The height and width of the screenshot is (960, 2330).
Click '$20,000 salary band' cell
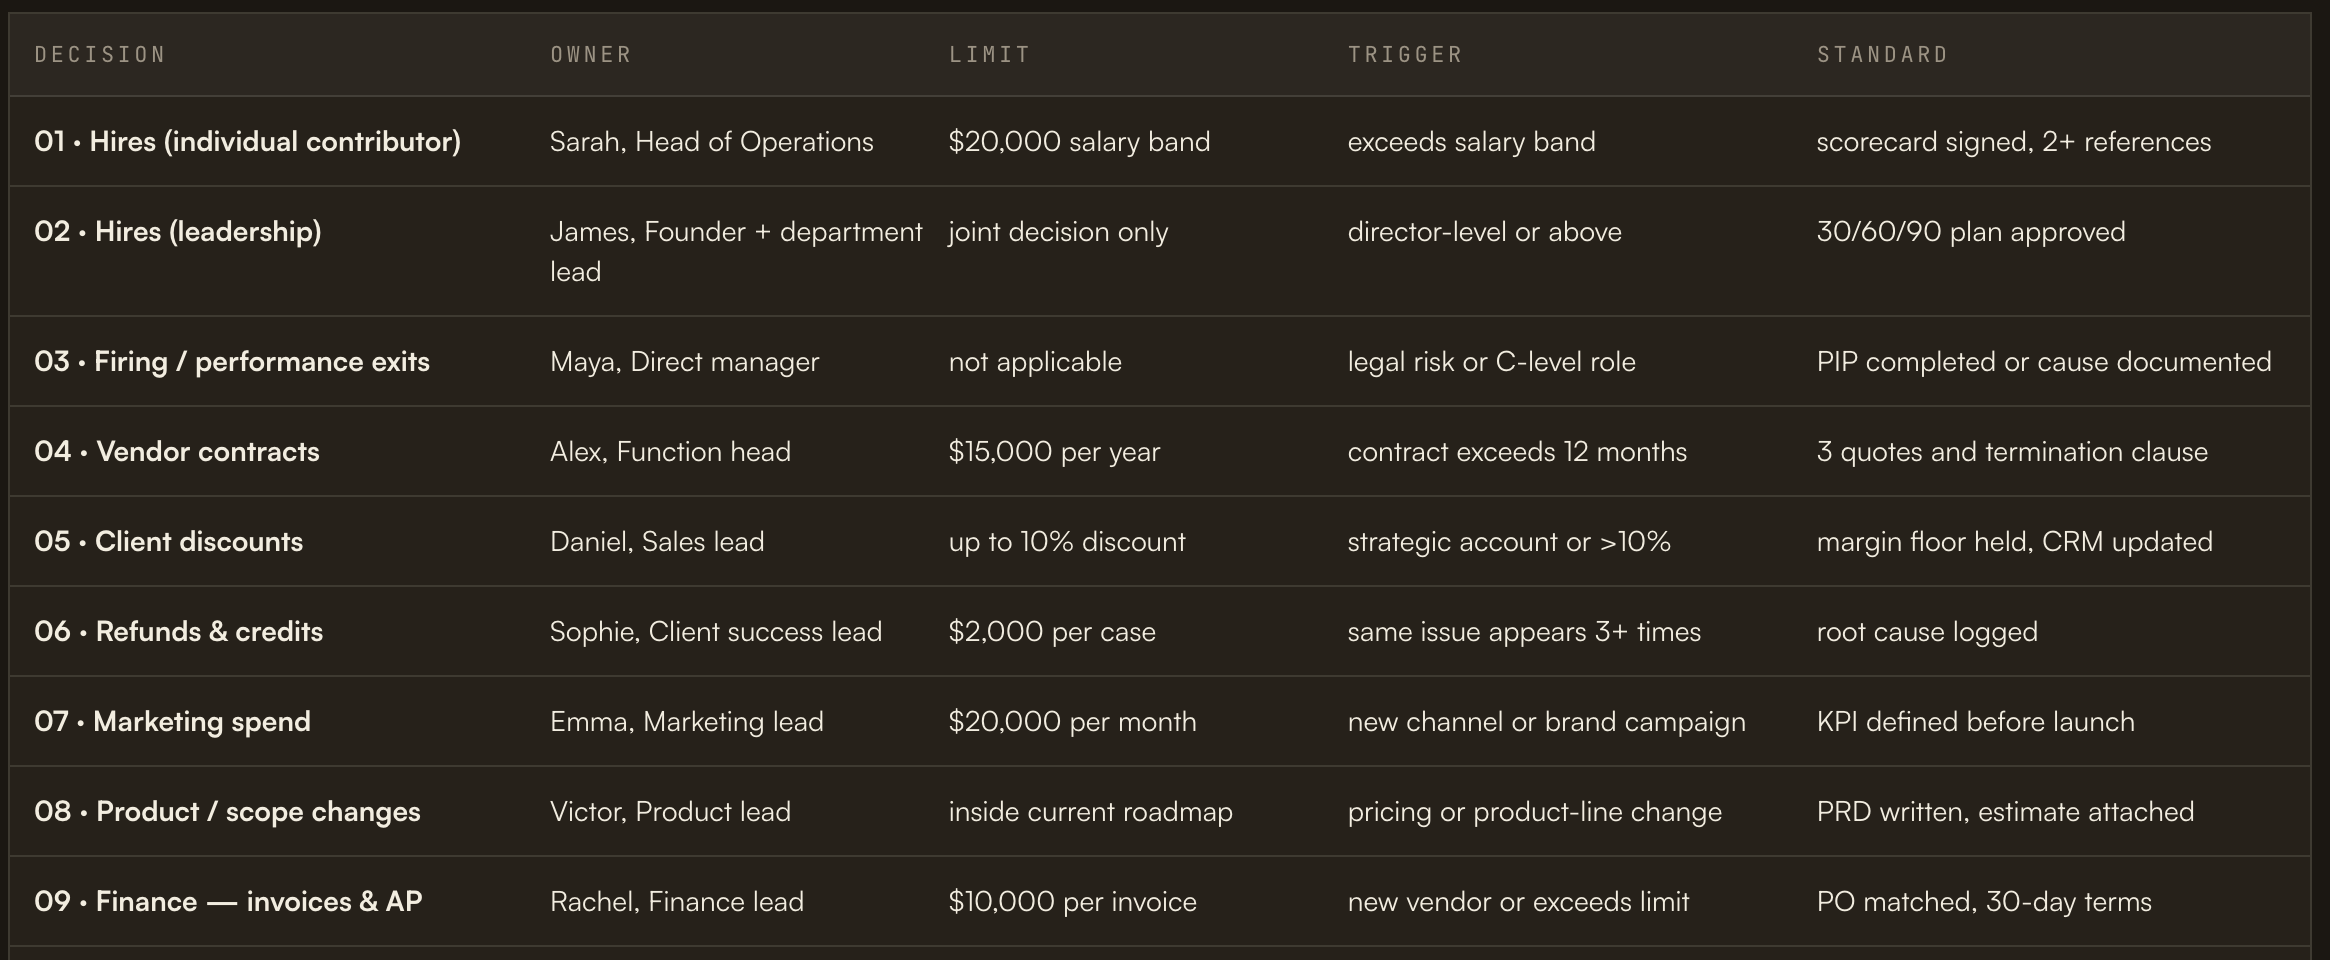pos(1079,141)
